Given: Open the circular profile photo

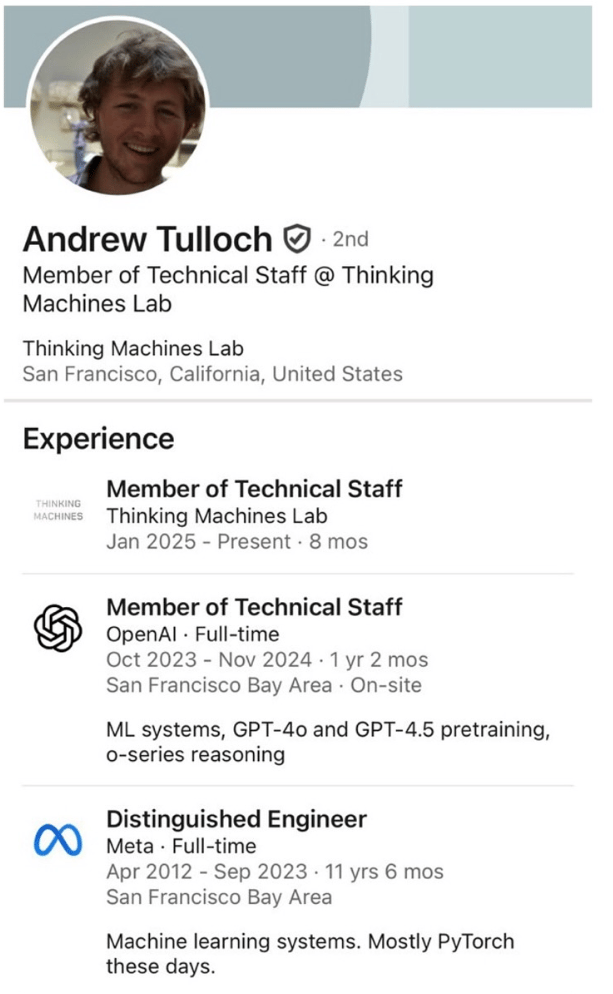Looking at the screenshot, I should click(119, 106).
